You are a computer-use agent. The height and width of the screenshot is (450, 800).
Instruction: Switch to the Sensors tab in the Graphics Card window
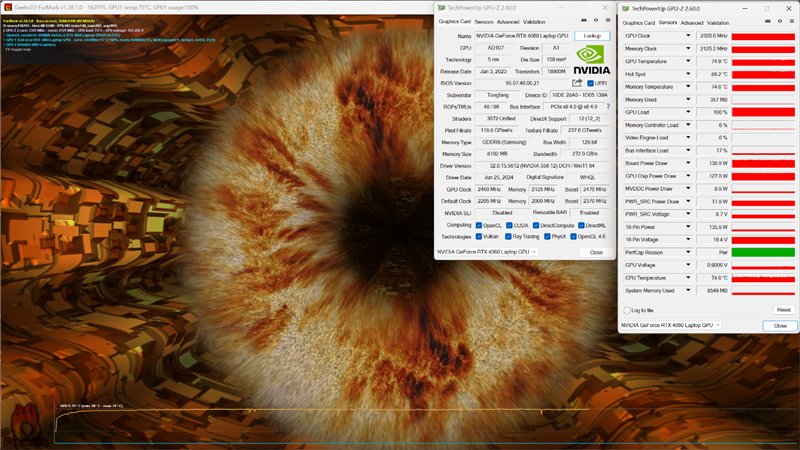point(484,22)
